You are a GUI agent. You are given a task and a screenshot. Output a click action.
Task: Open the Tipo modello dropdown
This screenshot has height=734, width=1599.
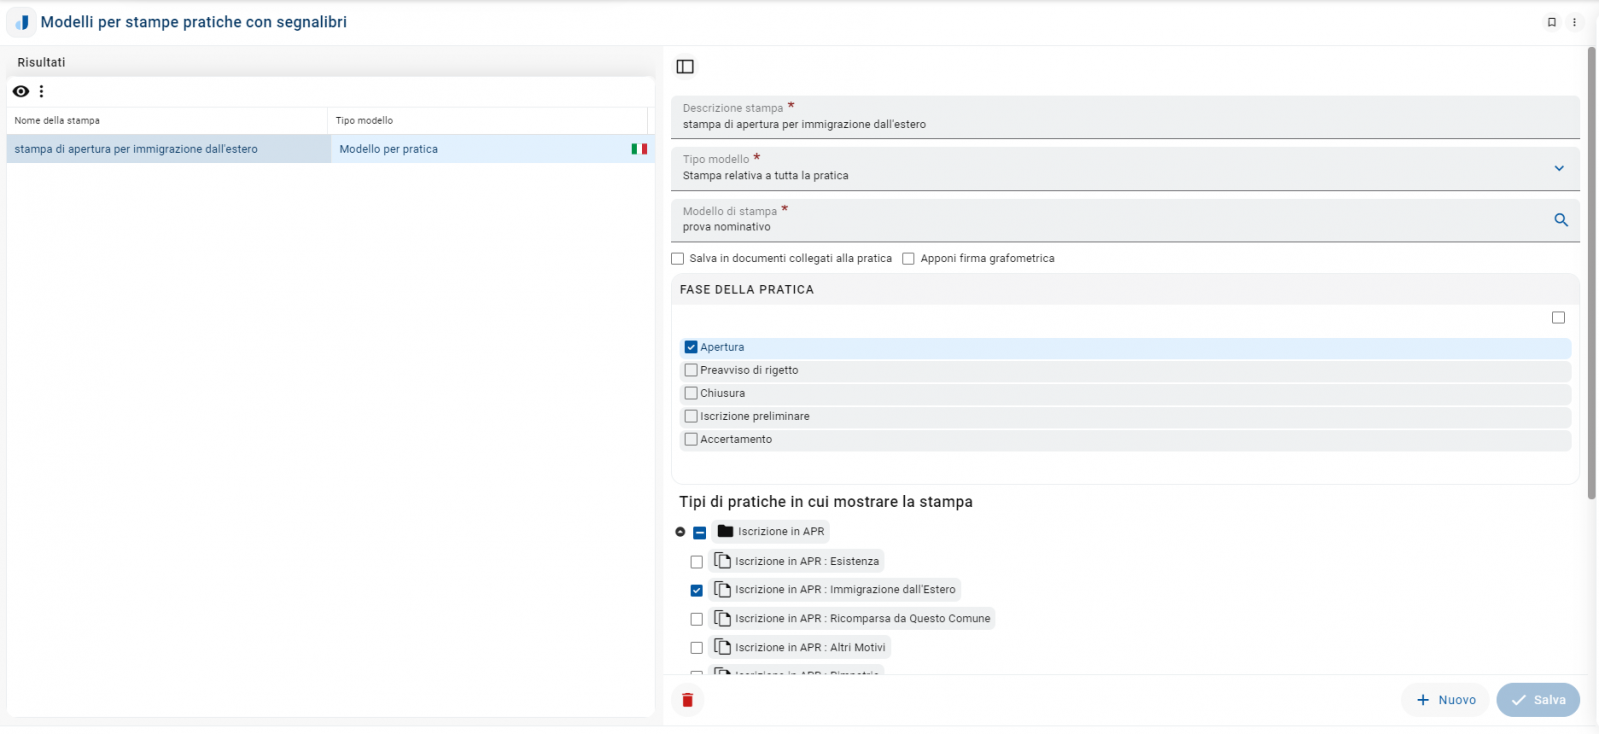point(1558,168)
